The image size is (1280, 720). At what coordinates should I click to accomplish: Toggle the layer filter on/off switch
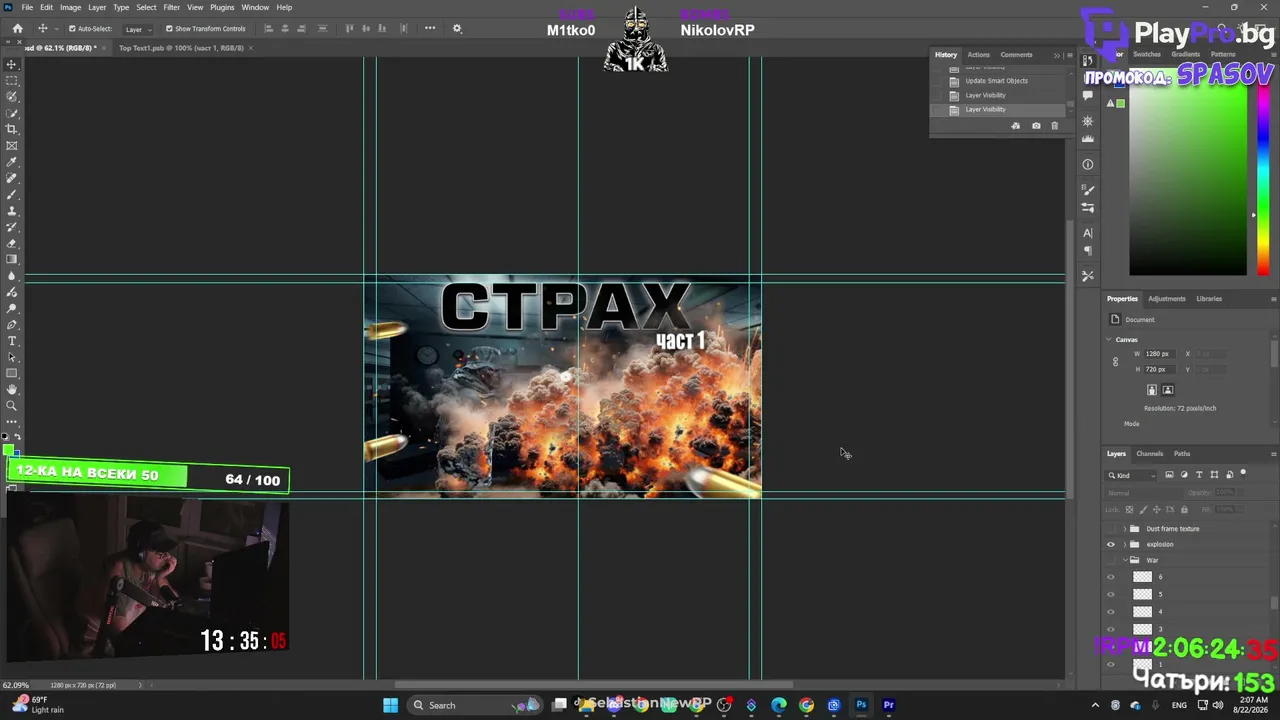point(1243,473)
